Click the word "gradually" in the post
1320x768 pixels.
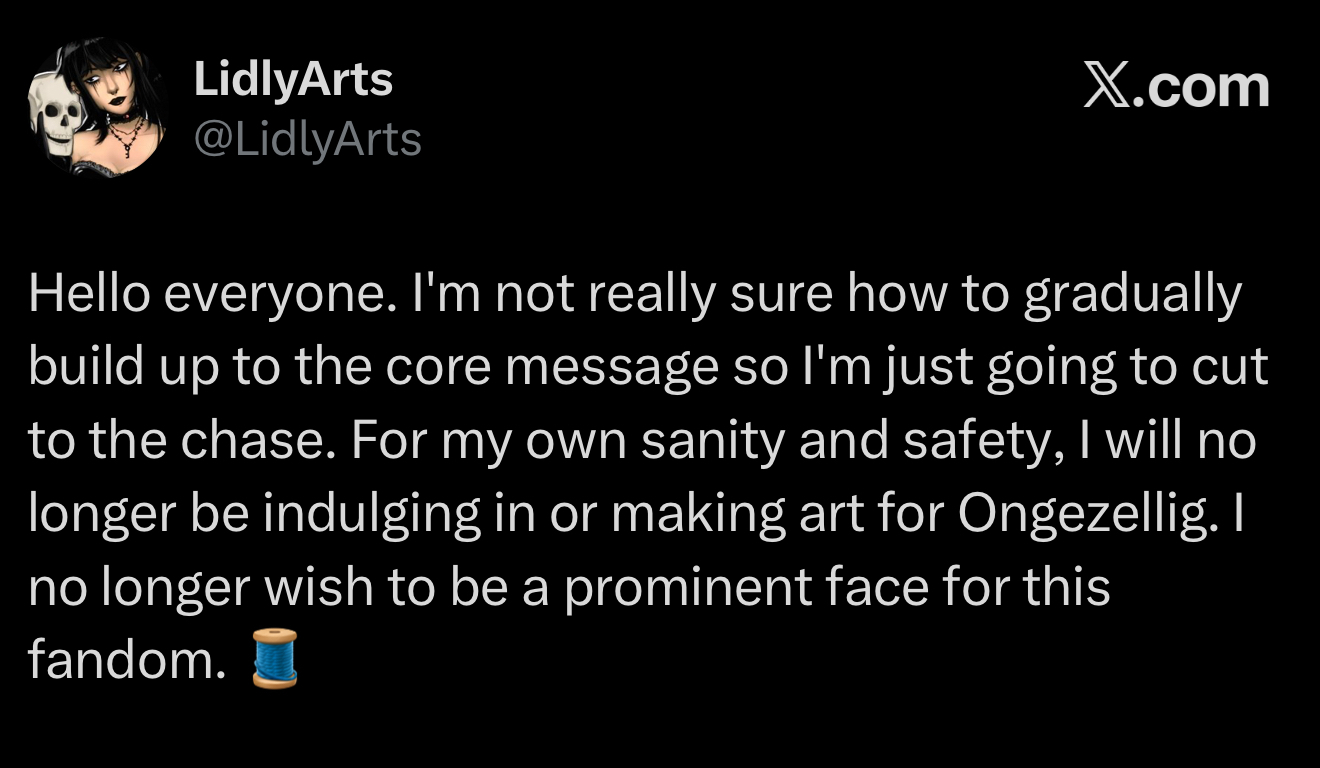coord(1132,295)
